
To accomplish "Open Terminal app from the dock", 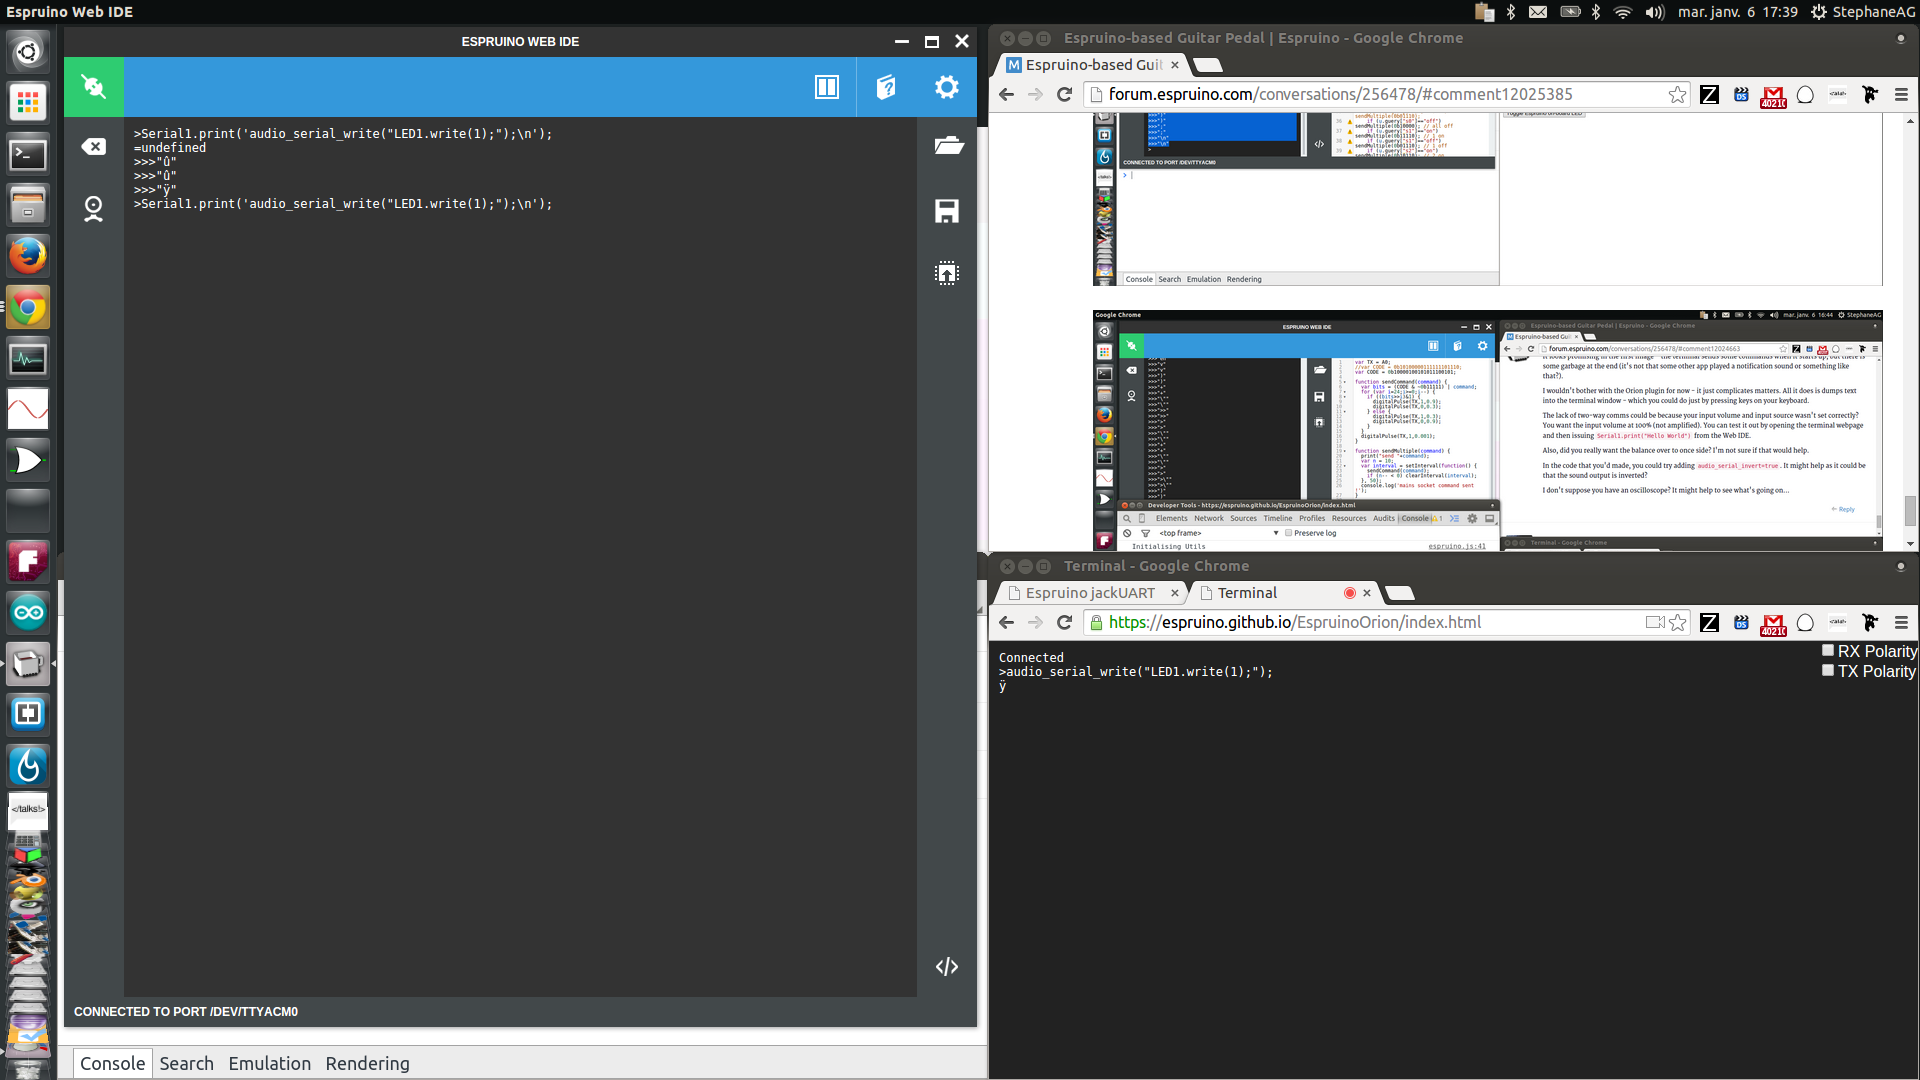I will point(28,154).
